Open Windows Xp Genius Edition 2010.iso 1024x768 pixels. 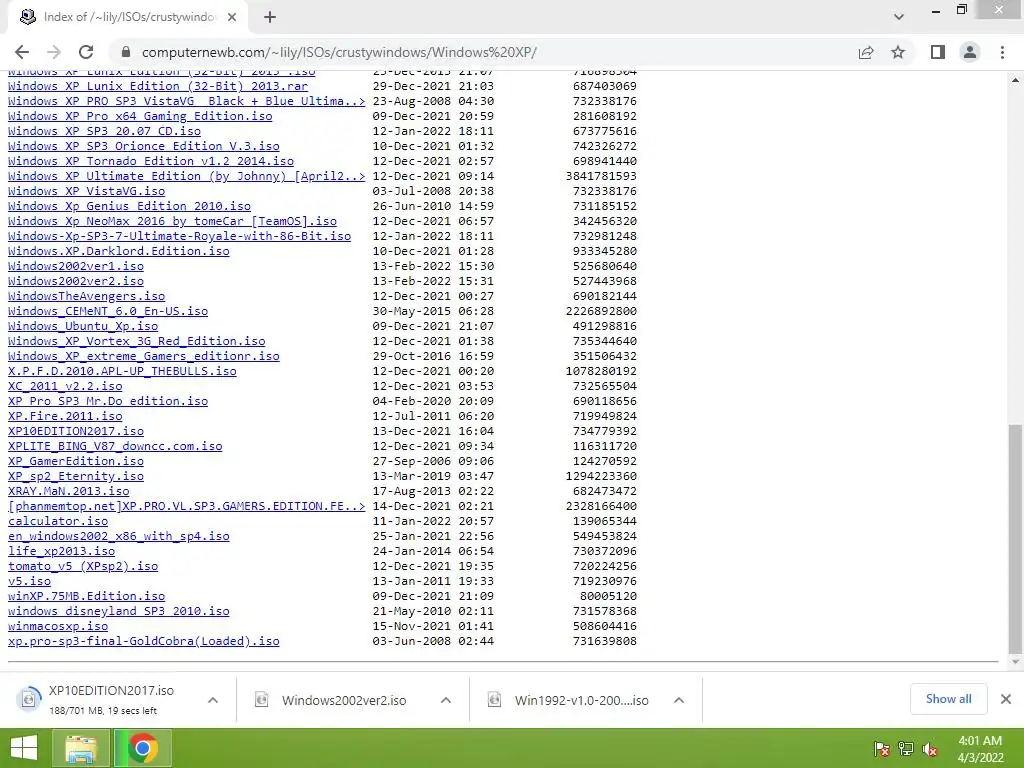point(129,206)
